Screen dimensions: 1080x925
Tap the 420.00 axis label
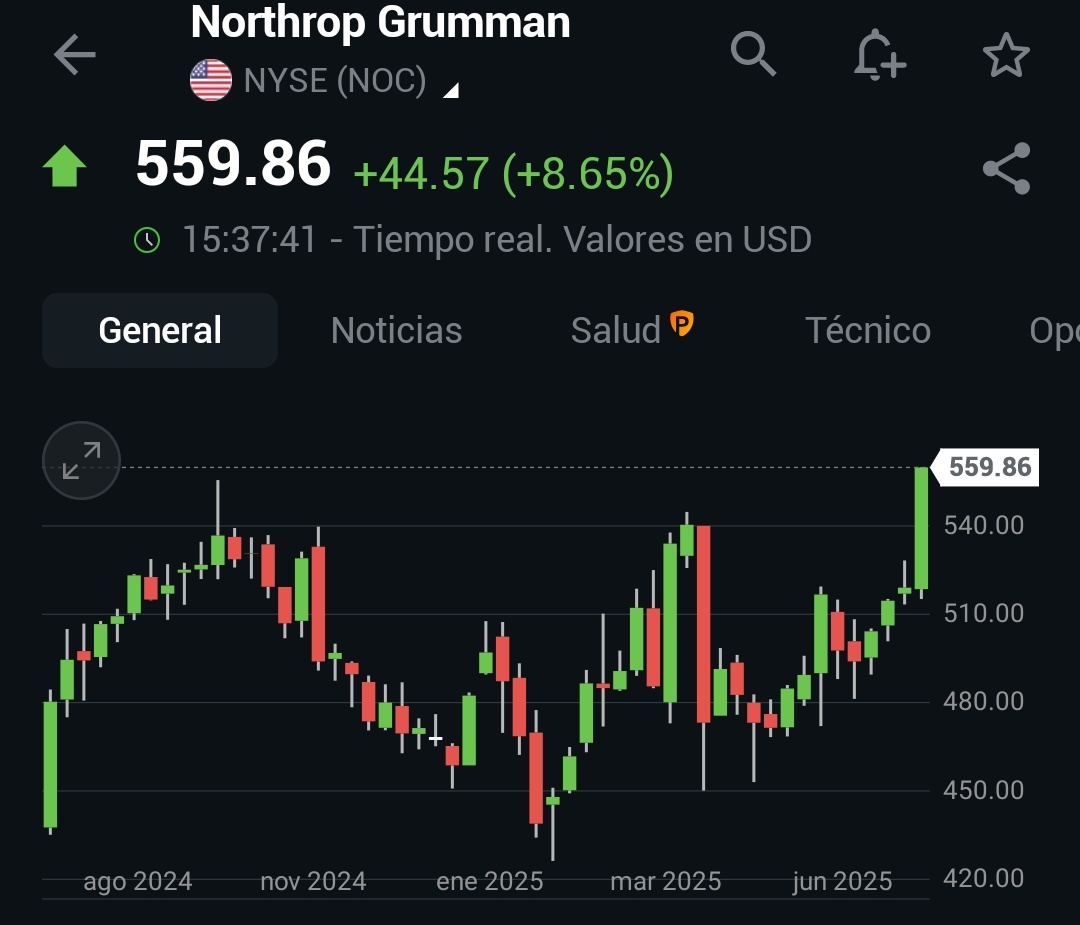984,878
